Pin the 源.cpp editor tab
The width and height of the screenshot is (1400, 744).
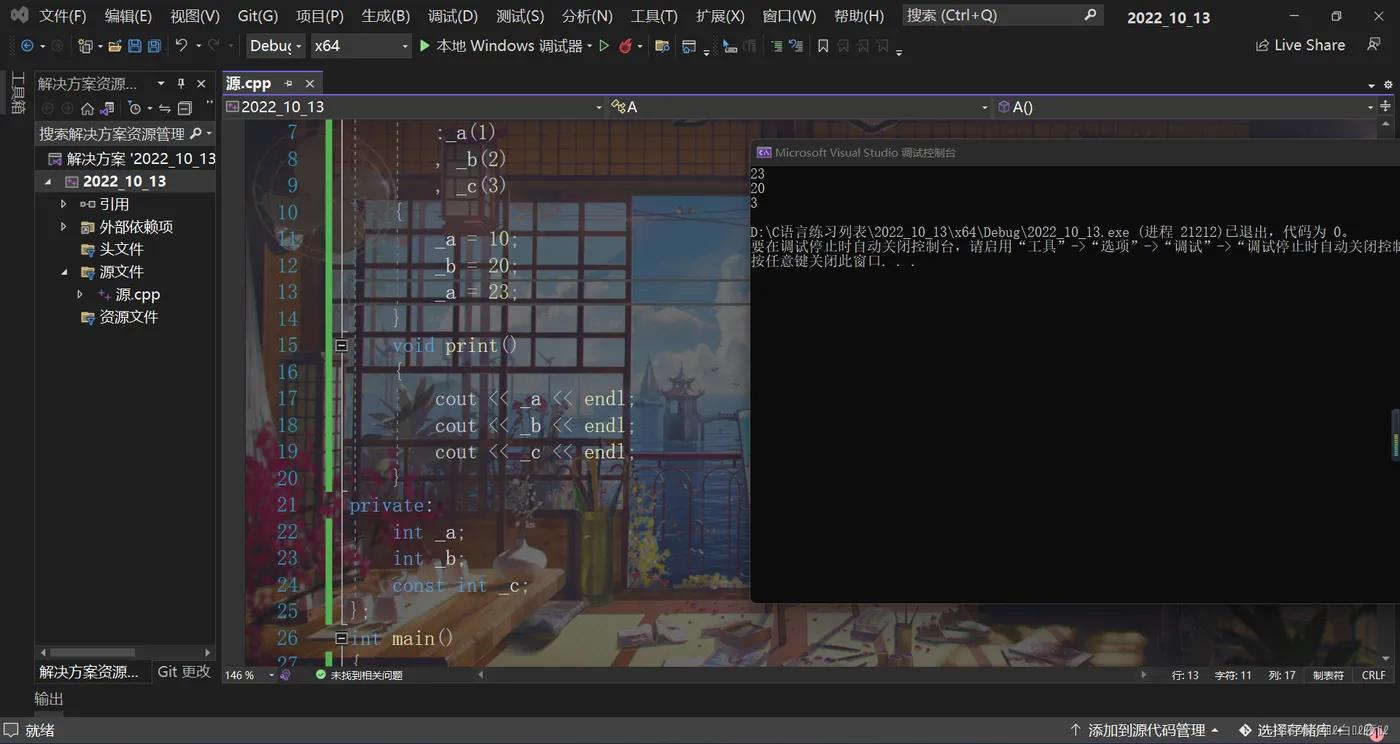click(289, 84)
